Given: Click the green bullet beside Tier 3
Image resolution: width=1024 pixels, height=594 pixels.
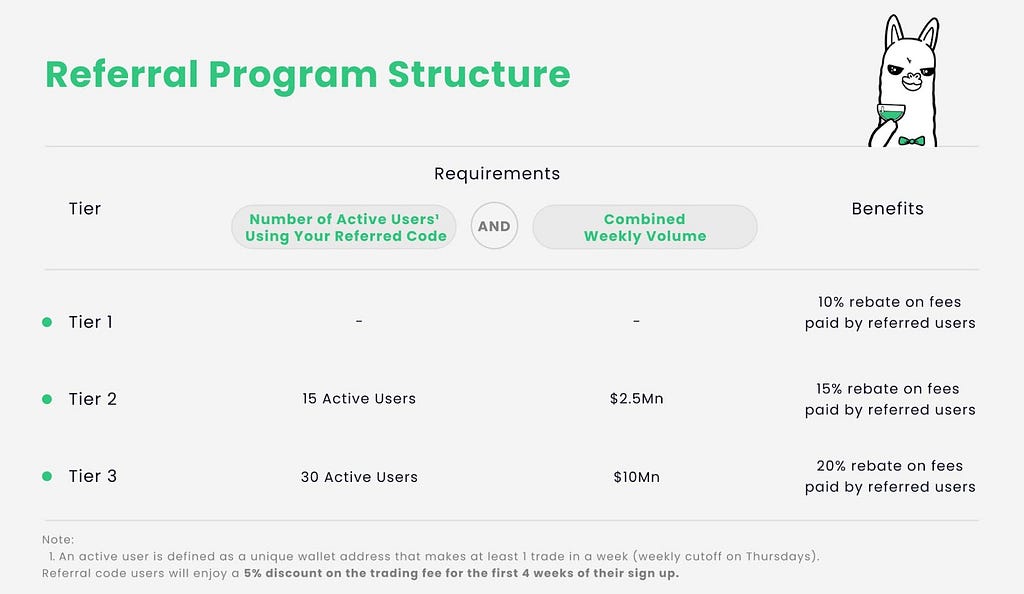Looking at the screenshot, I should 47,476.
